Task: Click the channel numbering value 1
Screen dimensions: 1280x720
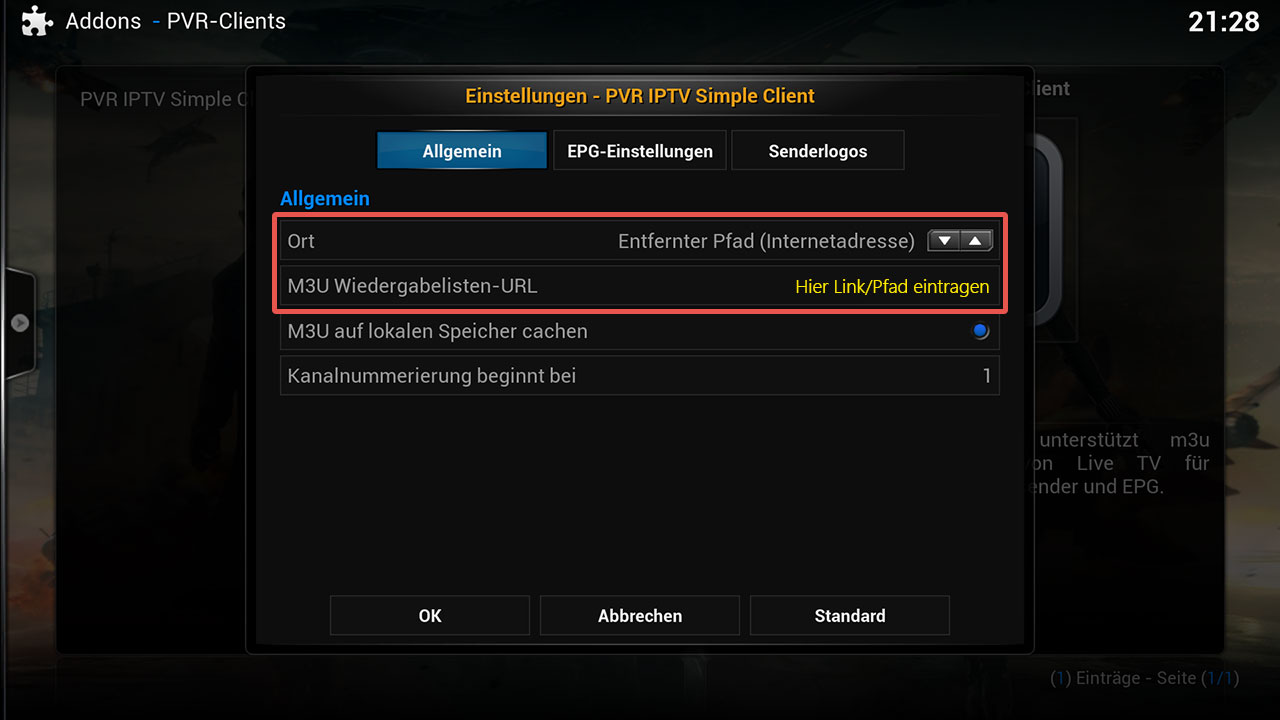Action: (x=986, y=377)
